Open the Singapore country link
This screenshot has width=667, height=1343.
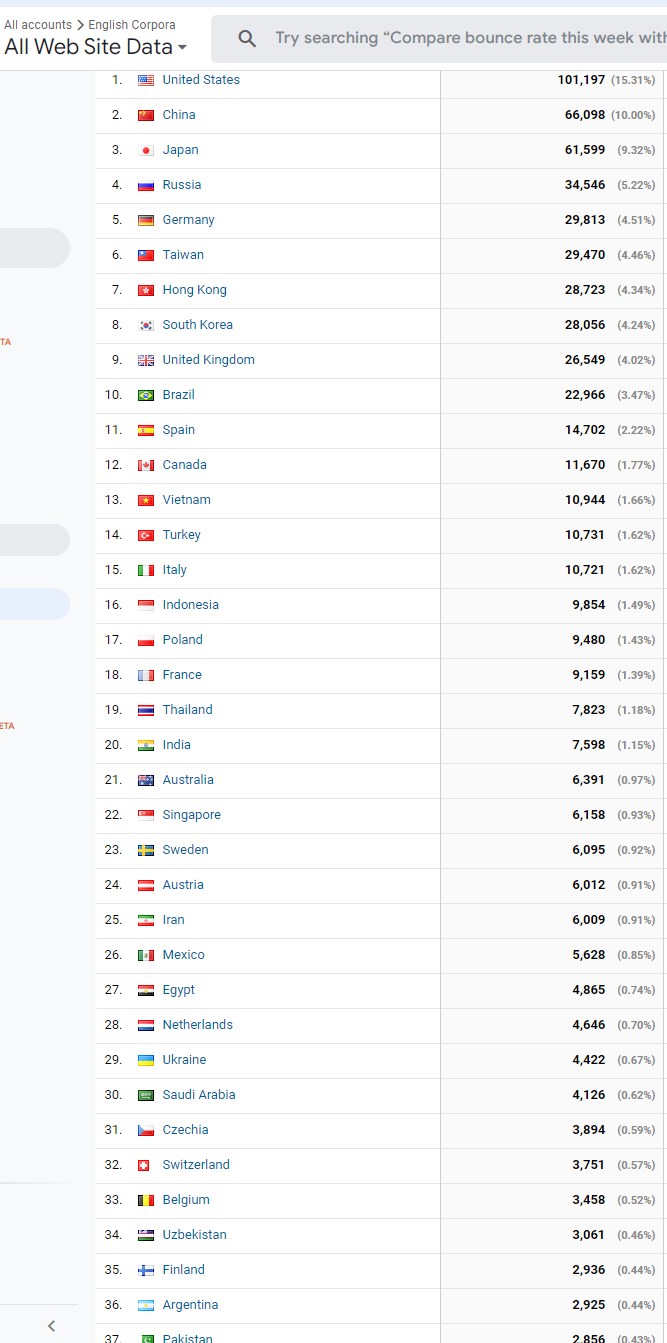tap(192, 815)
